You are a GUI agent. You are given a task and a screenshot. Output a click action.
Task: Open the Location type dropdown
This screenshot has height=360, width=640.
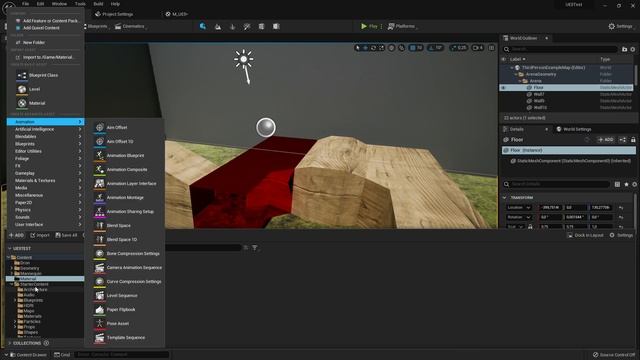[519, 207]
